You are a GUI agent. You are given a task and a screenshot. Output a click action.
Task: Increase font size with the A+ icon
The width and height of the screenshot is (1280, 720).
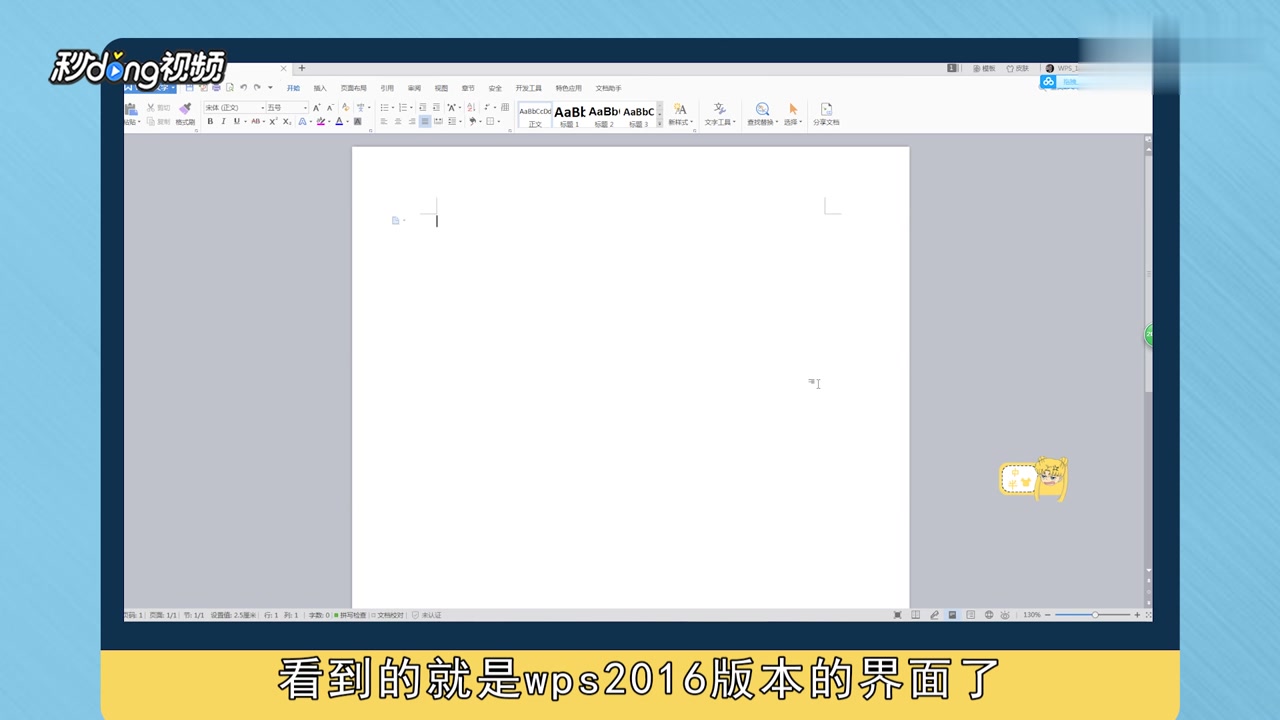[x=317, y=107]
